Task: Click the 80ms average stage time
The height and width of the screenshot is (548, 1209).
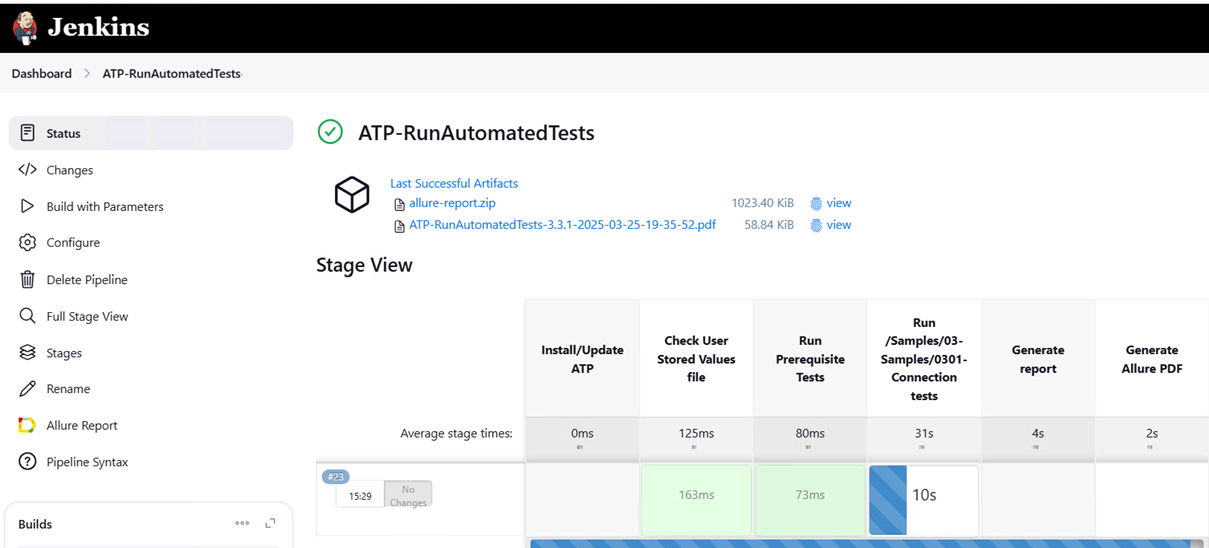Action: pos(810,433)
